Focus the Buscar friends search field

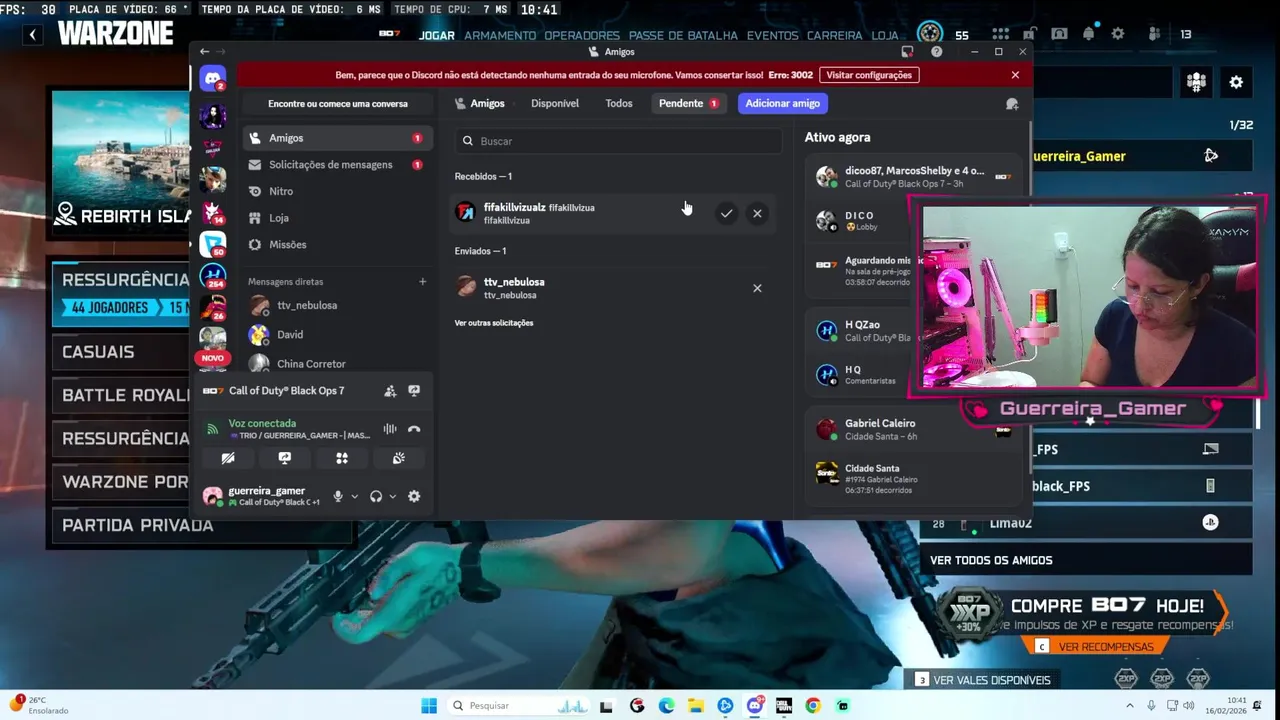coord(618,141)
